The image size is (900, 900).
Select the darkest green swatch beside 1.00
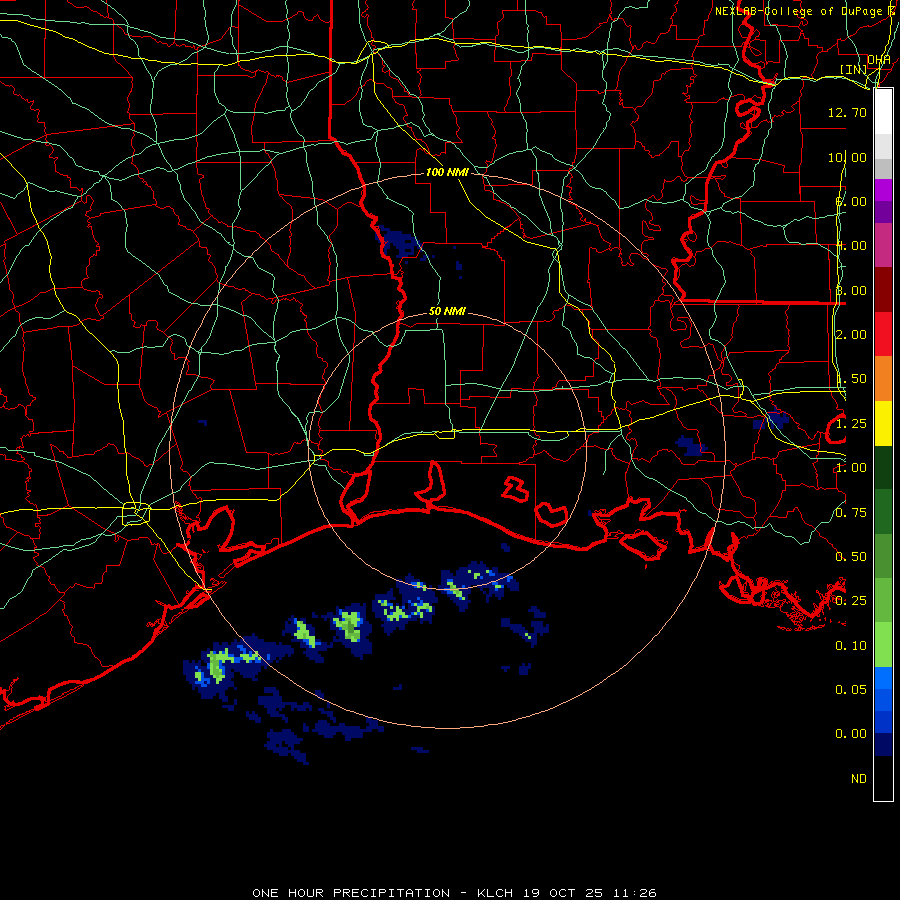(x=883, y=467)
